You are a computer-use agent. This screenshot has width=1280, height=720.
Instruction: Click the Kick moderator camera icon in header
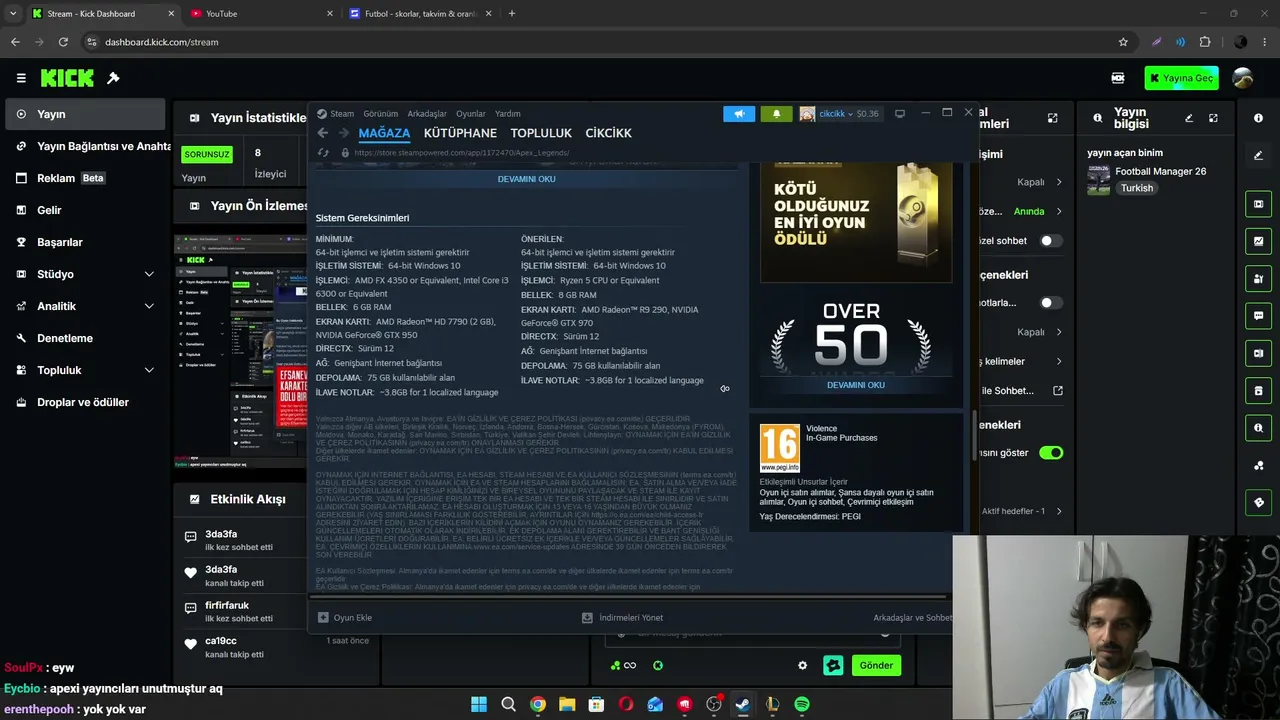coord(1118,78)
